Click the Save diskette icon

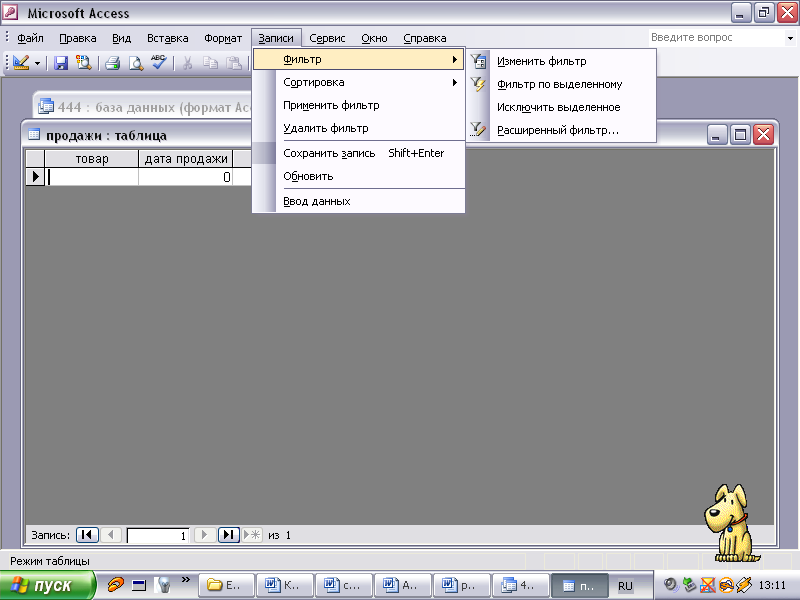click(x=61, y=63)
